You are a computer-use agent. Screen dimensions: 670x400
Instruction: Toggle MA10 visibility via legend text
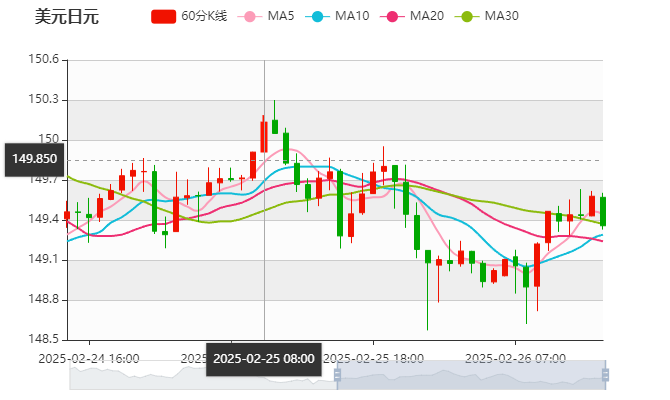point(351,16)
